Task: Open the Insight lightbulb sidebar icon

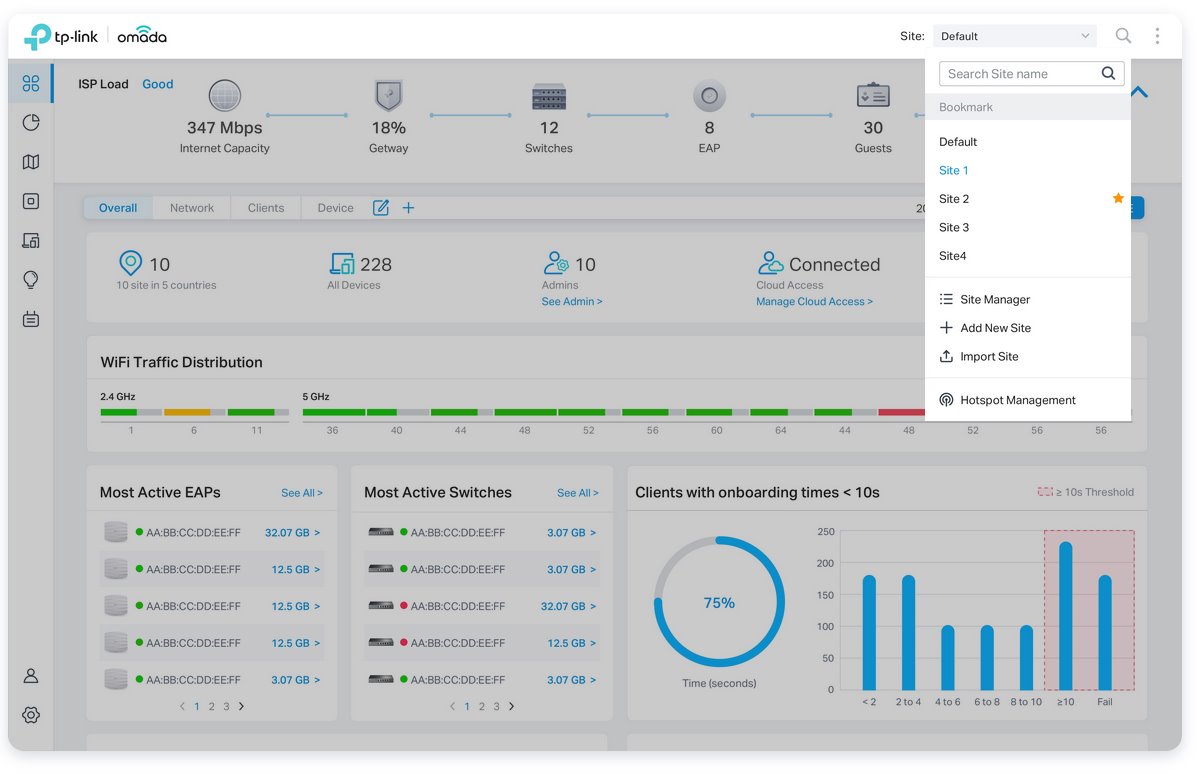Action: pyautogui.click(x=31, y=280)
